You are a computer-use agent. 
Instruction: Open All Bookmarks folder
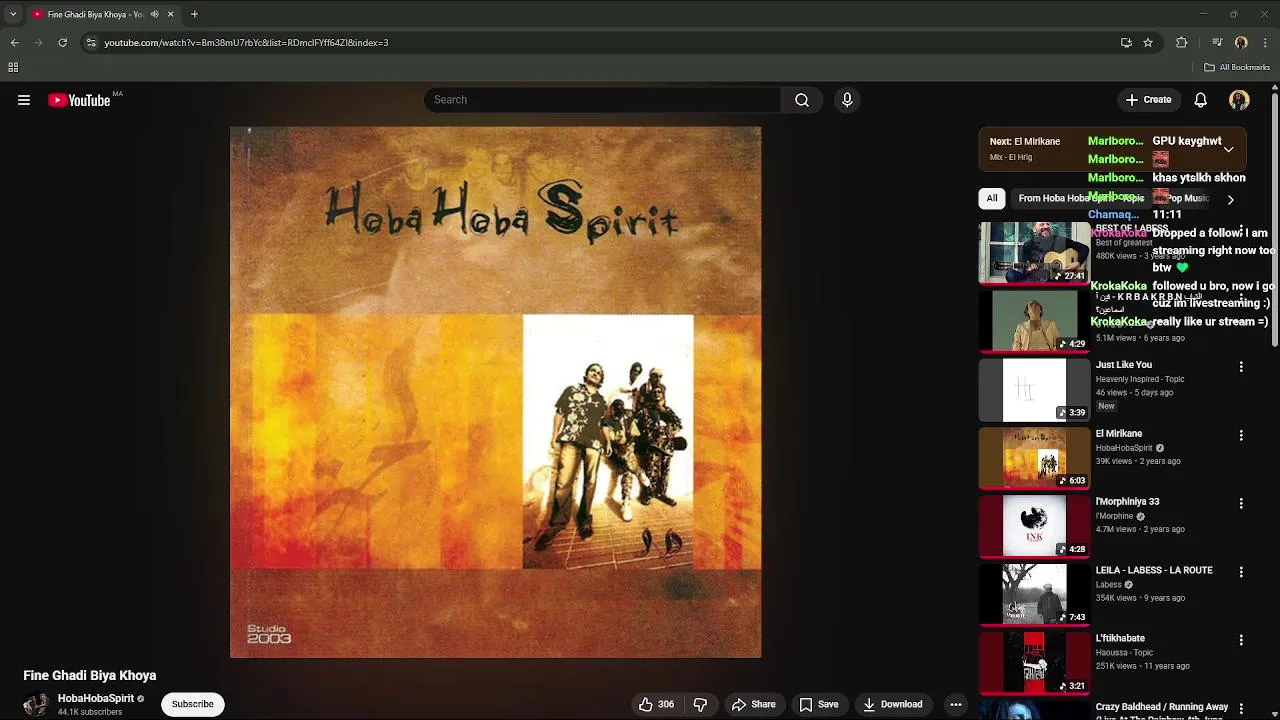tap(1237, 67)
